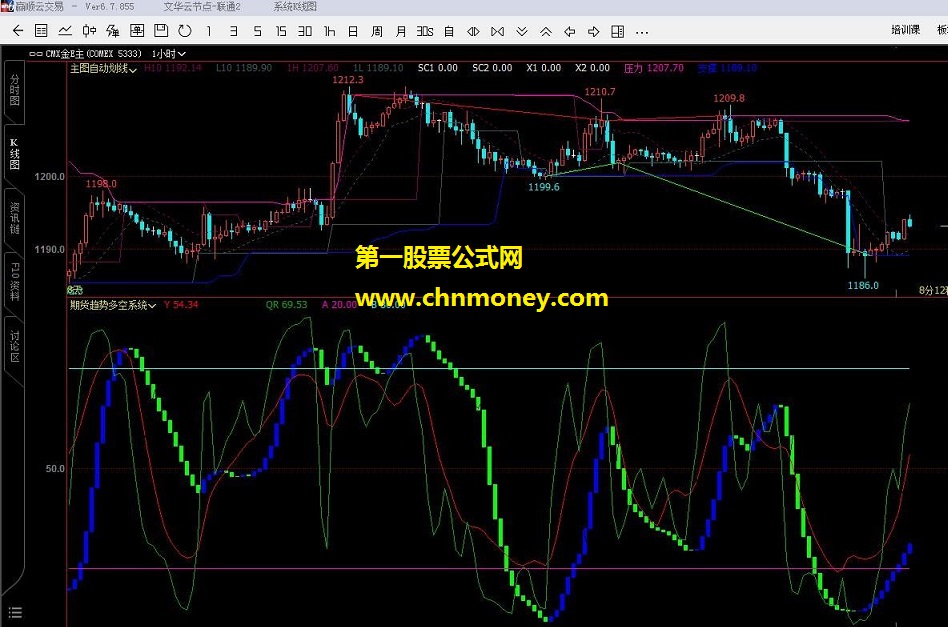The width and height of the screenshot is (948, 627).
Task: Open the 讨论区 discussion side tab
Action: [15, 346]
